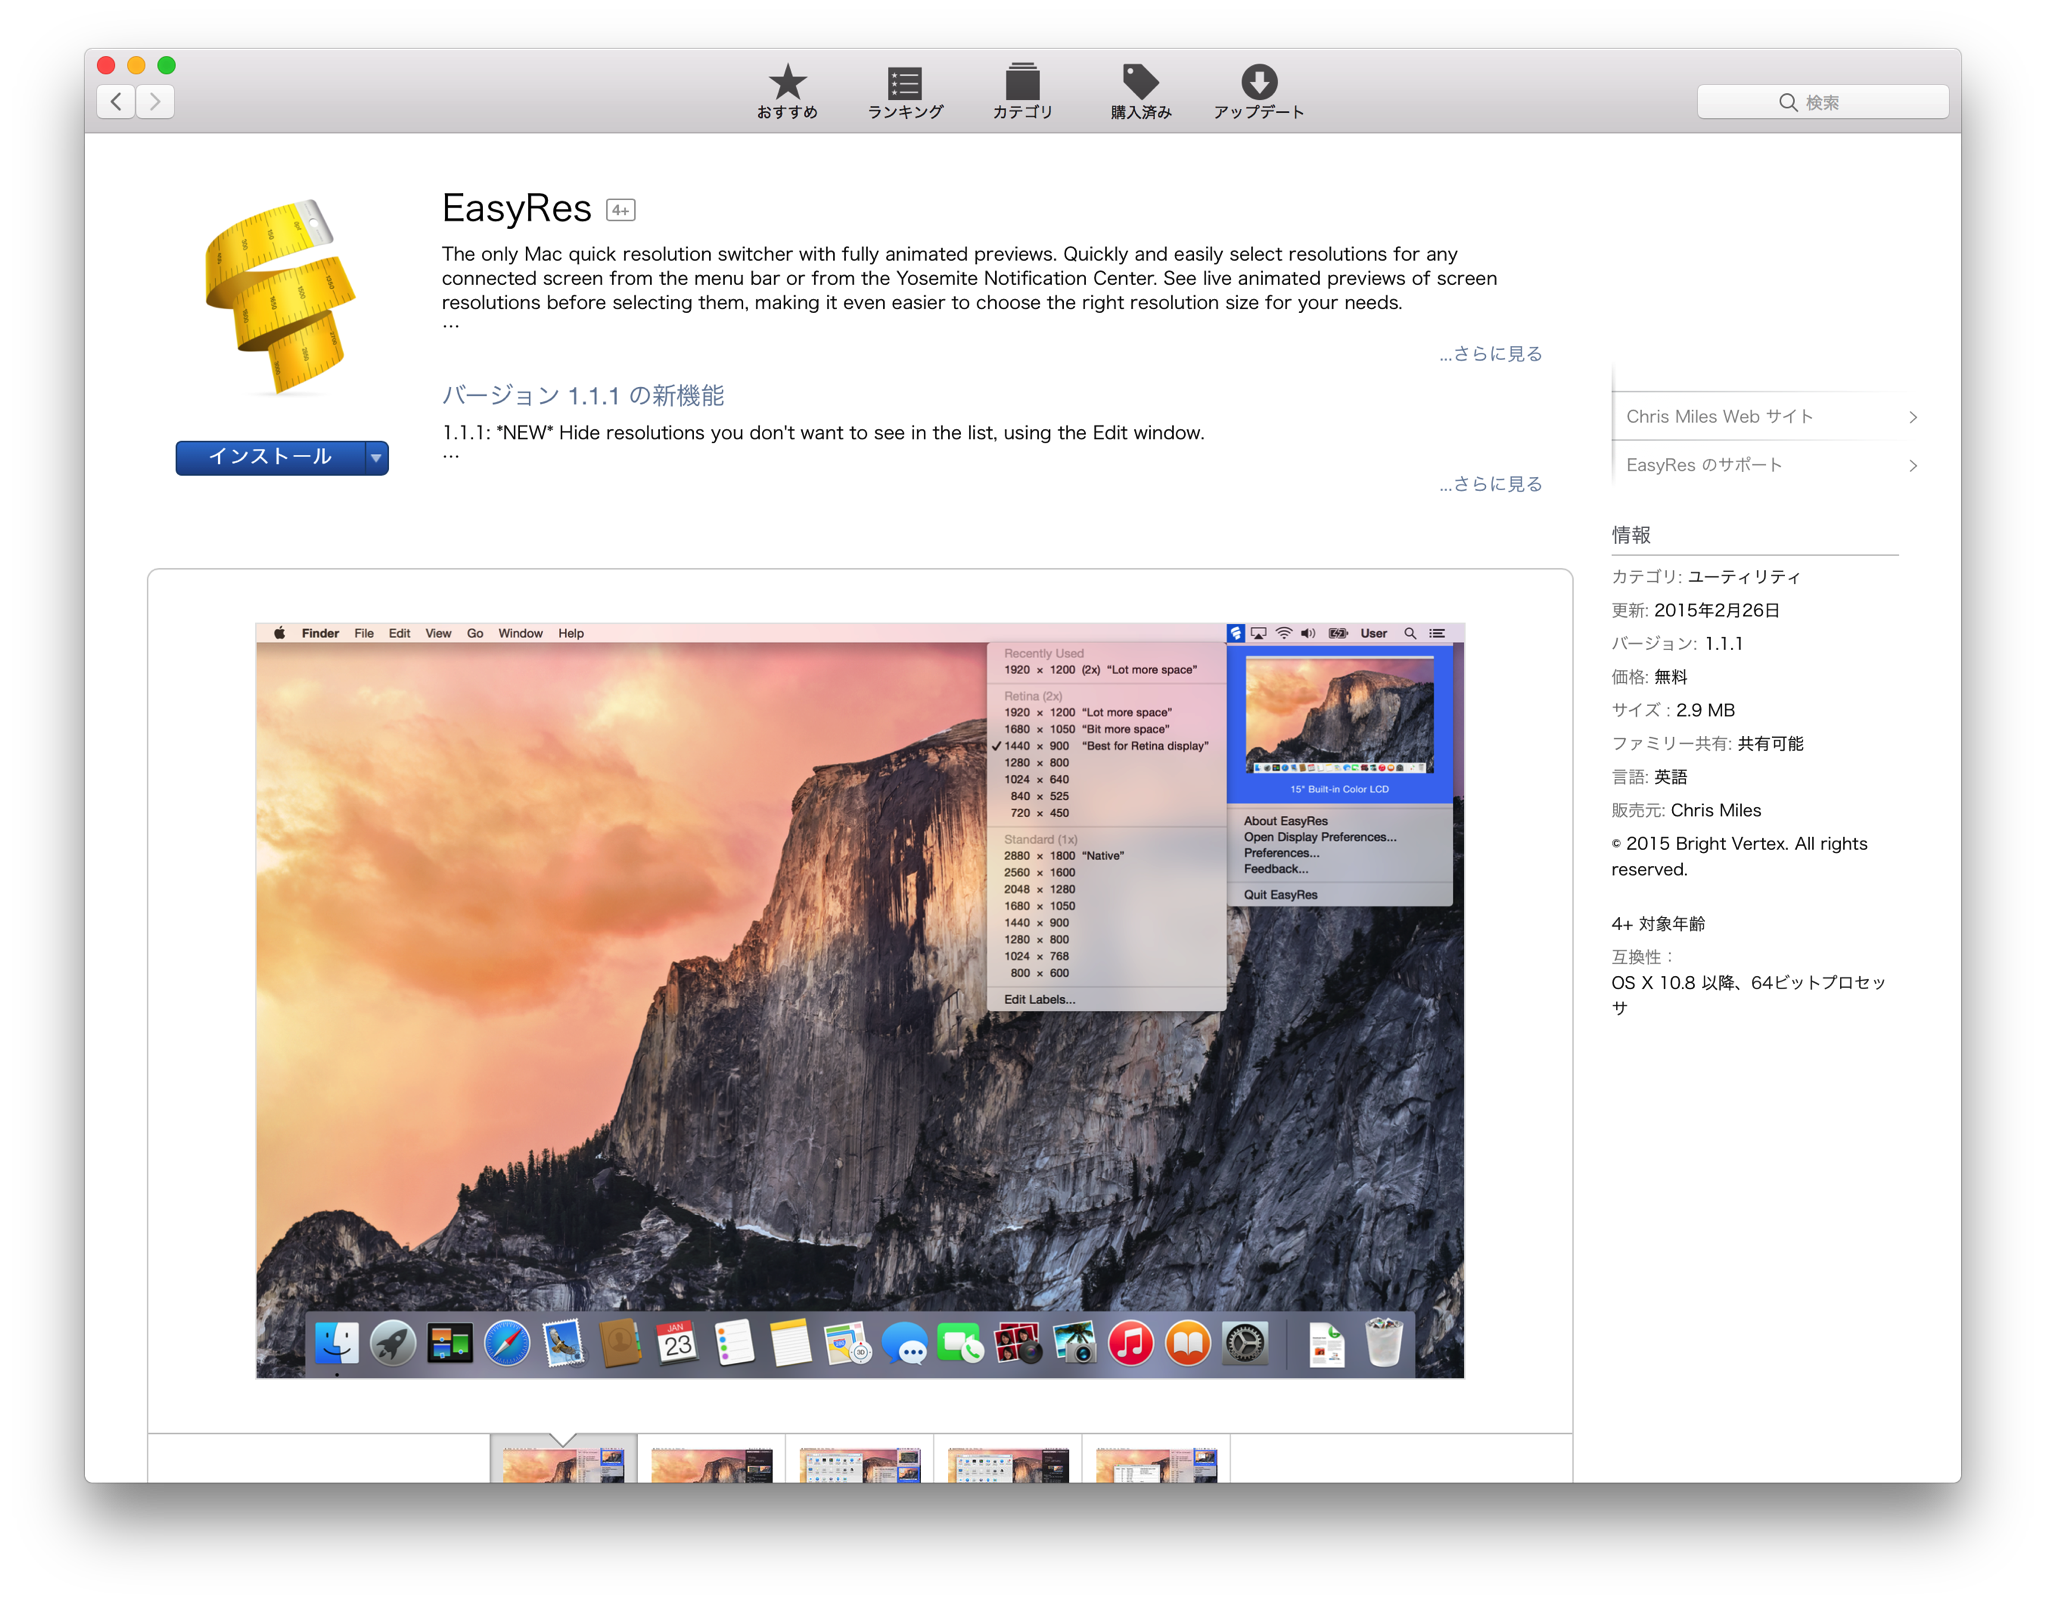Viewport: 2046px width, 1604px height.
Task: Click the 販売元: Chris Miles text
Action: click(1686, 810)
